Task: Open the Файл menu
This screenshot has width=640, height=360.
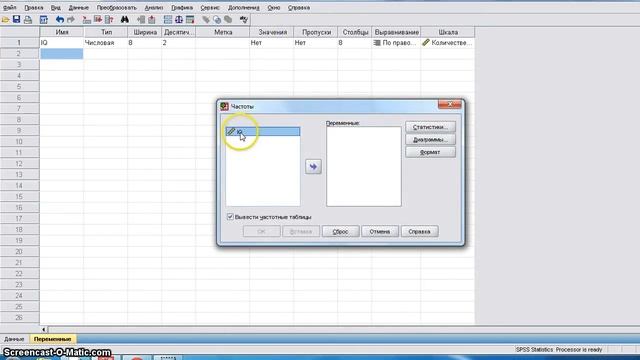Action: (x=10, y=8)
